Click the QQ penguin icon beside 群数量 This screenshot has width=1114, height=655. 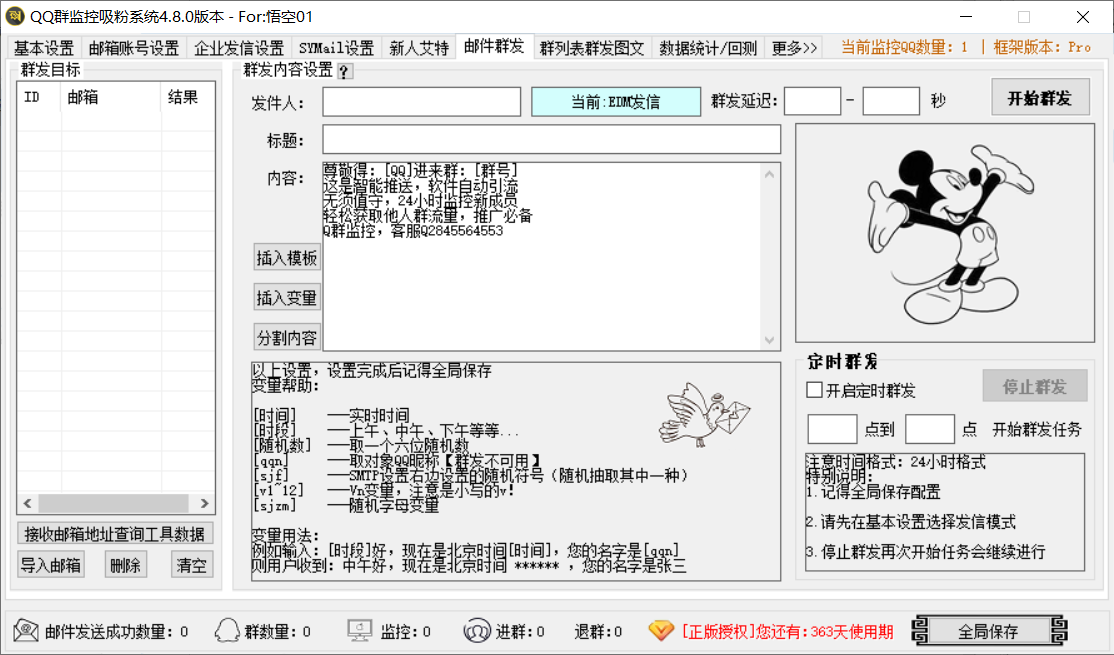coord(227,630)
